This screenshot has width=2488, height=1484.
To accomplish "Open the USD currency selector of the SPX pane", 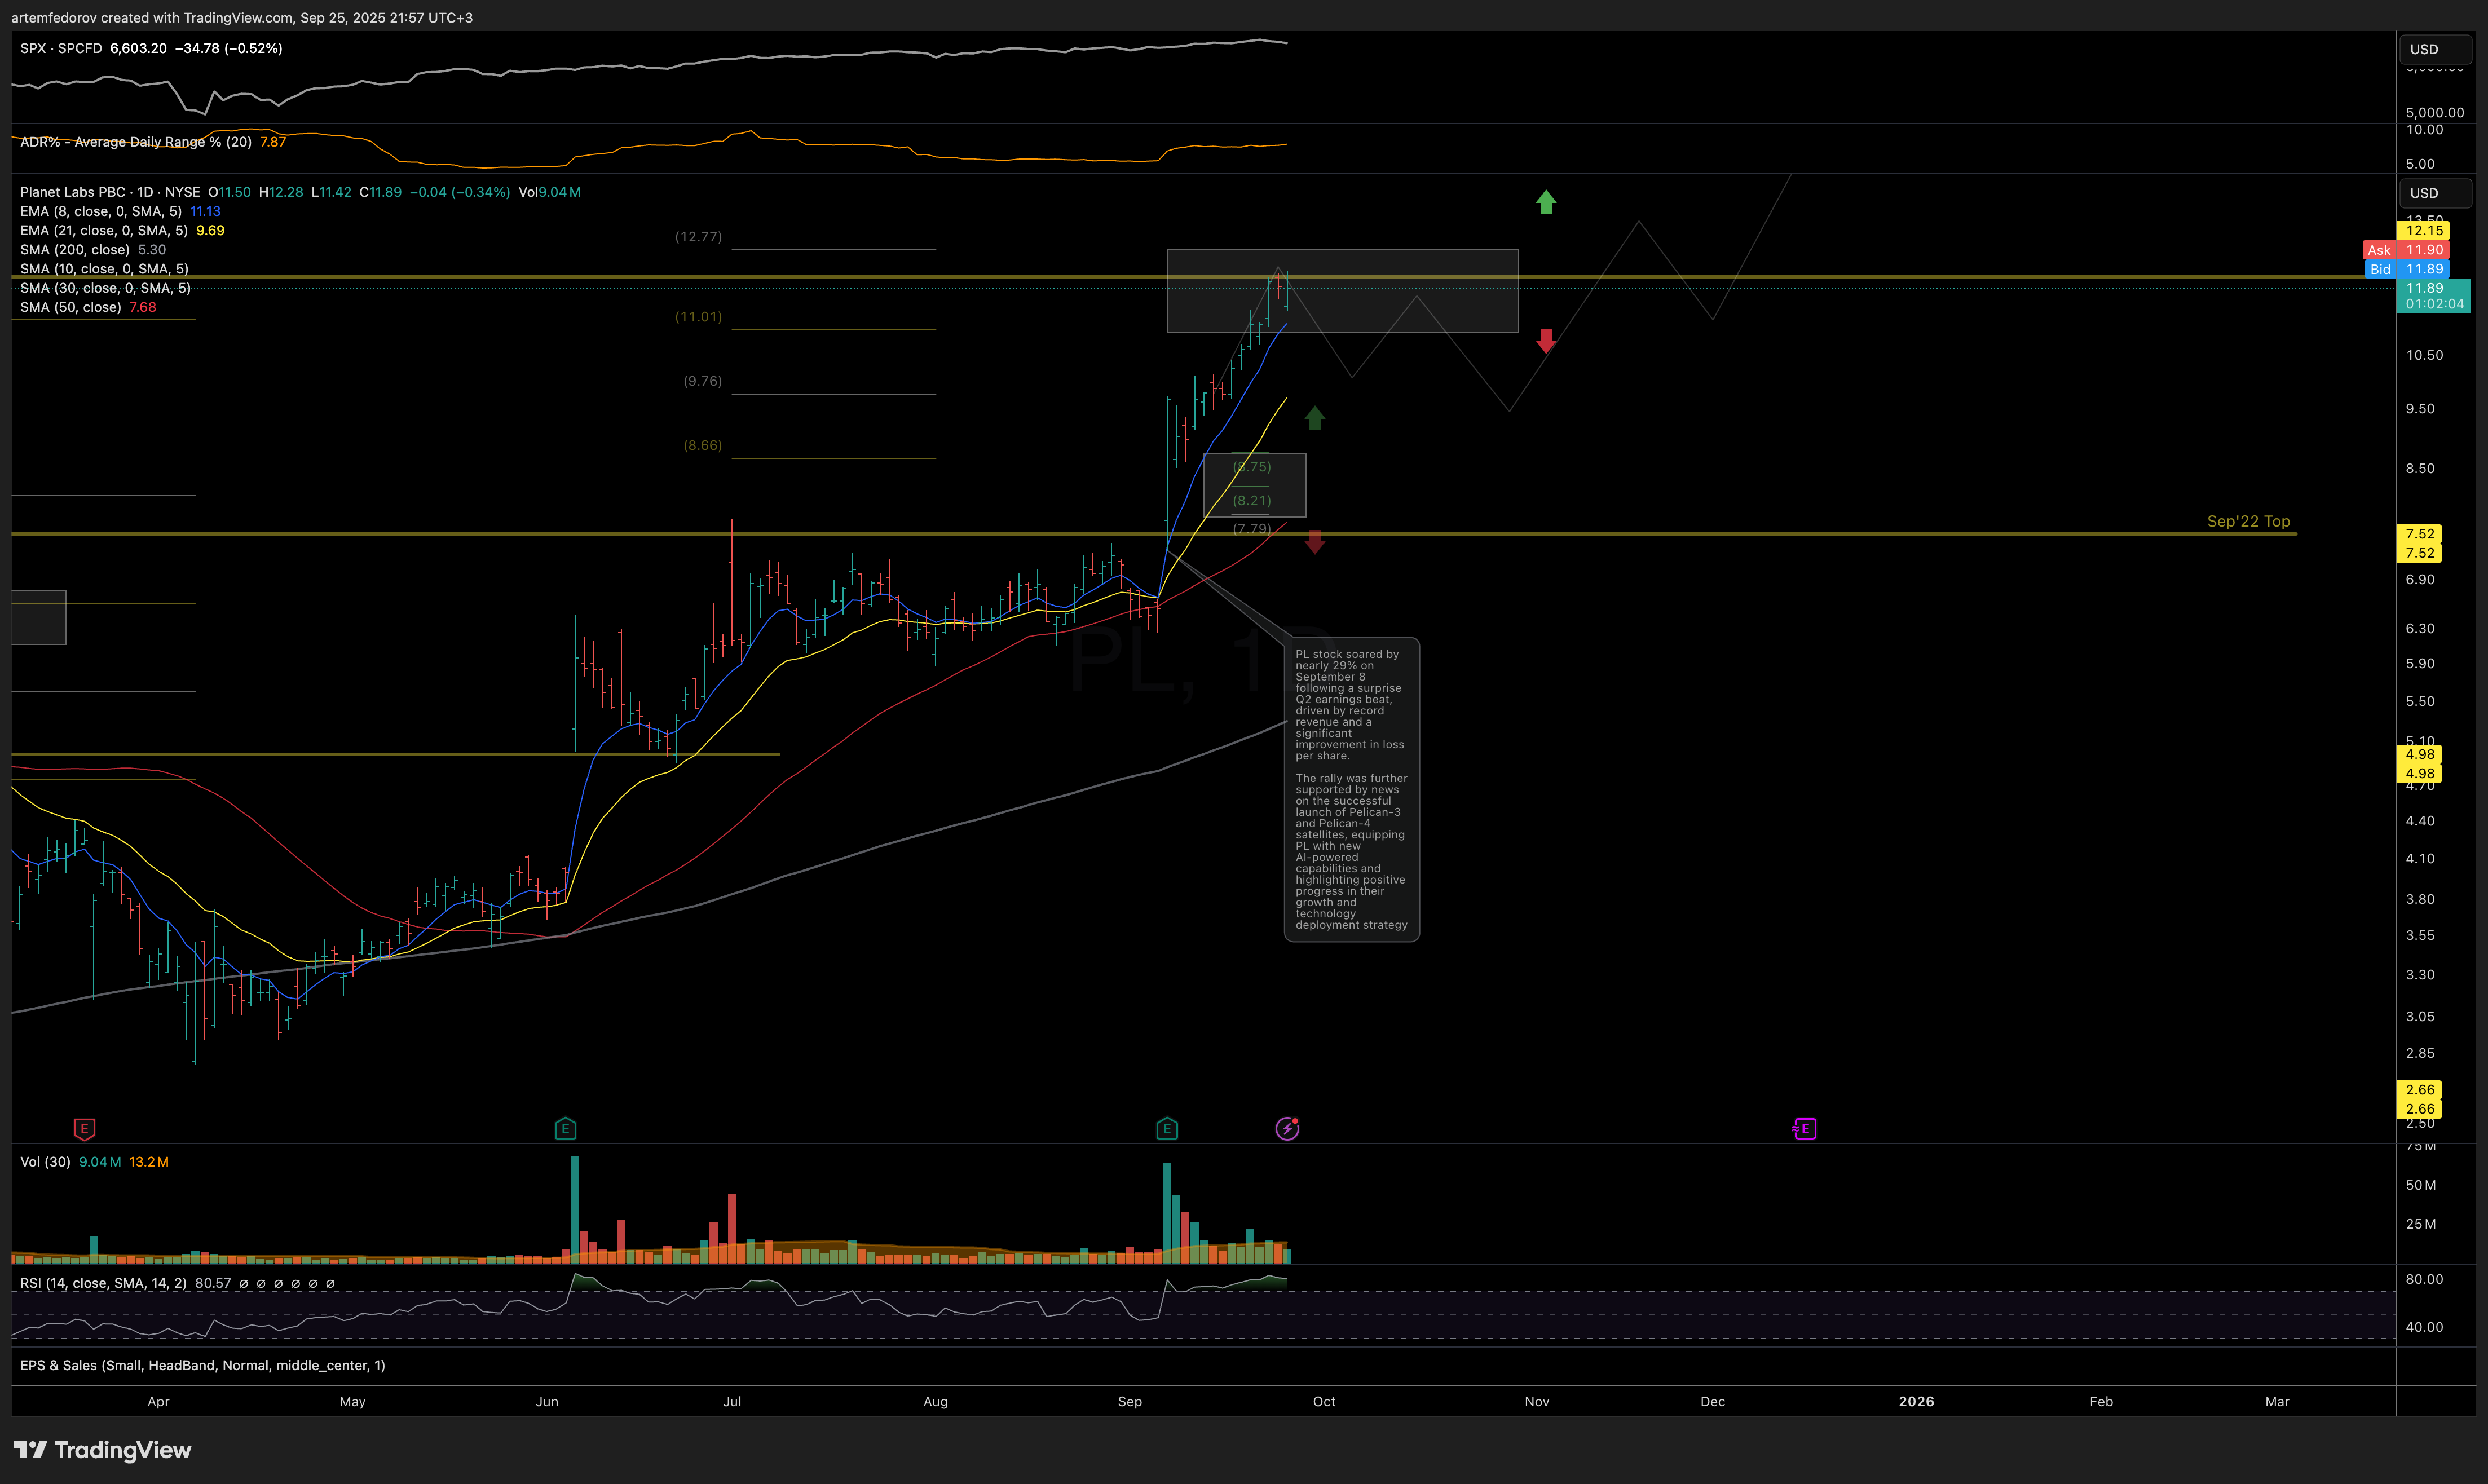I will 2435,49.
